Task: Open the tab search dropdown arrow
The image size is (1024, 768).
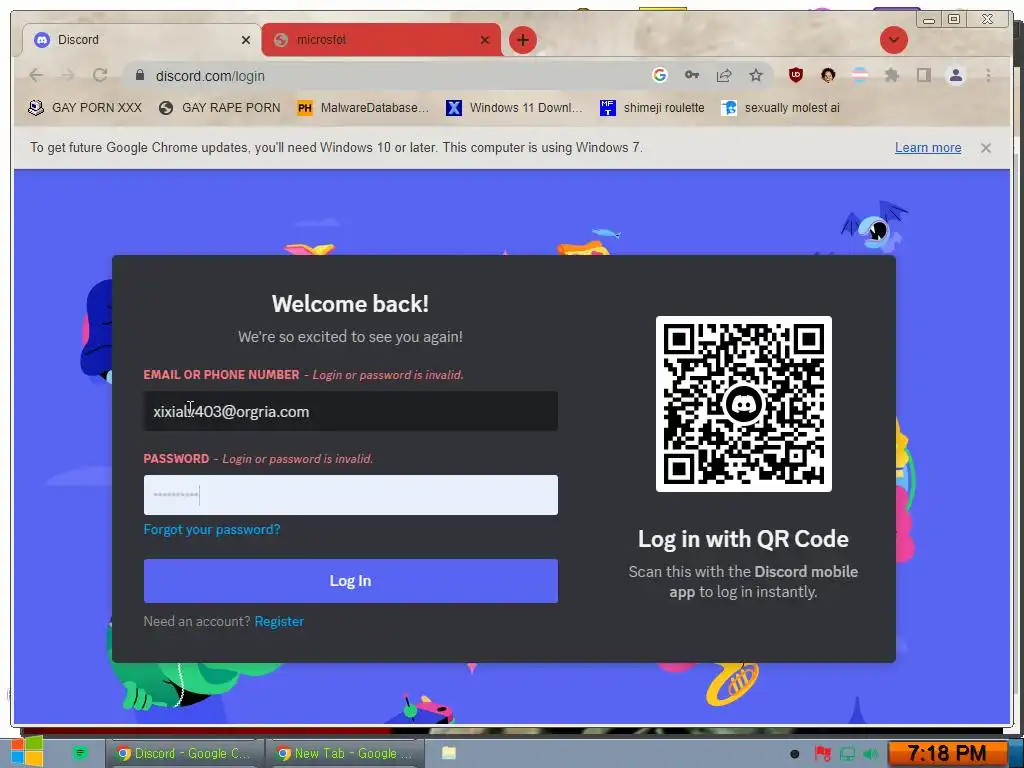Action: (x=893, y=40)
